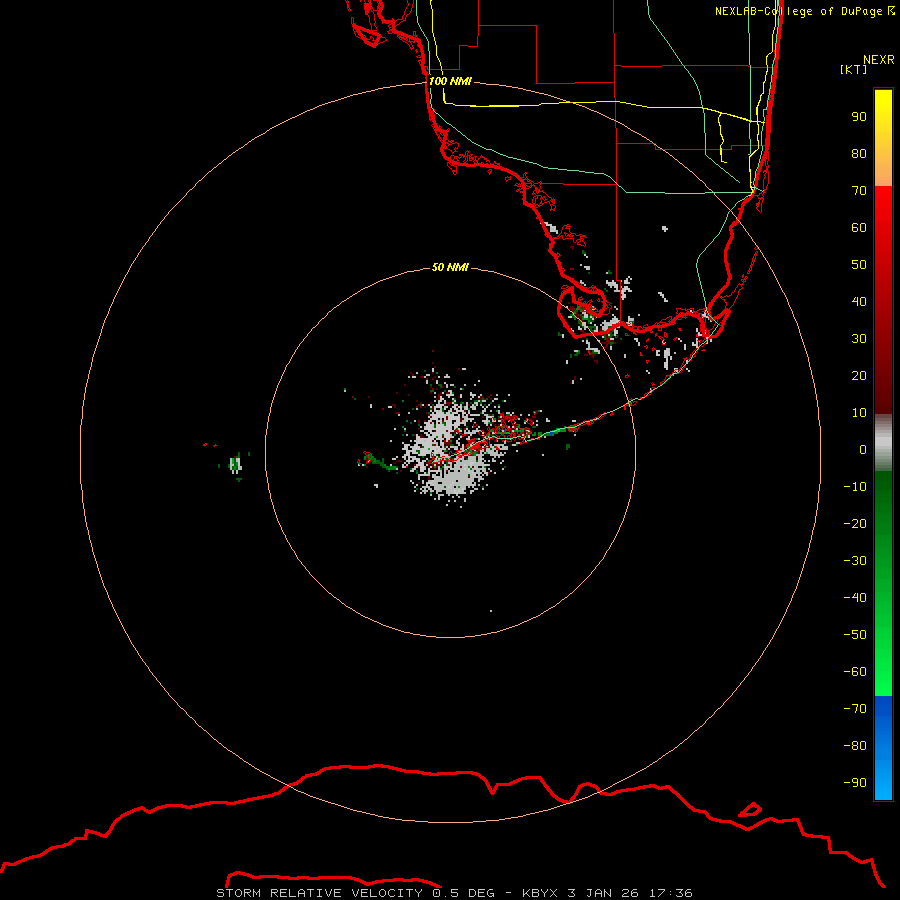Click the 20 value on velocity scale
This screenshot has width=900, height=900.
(x=859, y=375)
